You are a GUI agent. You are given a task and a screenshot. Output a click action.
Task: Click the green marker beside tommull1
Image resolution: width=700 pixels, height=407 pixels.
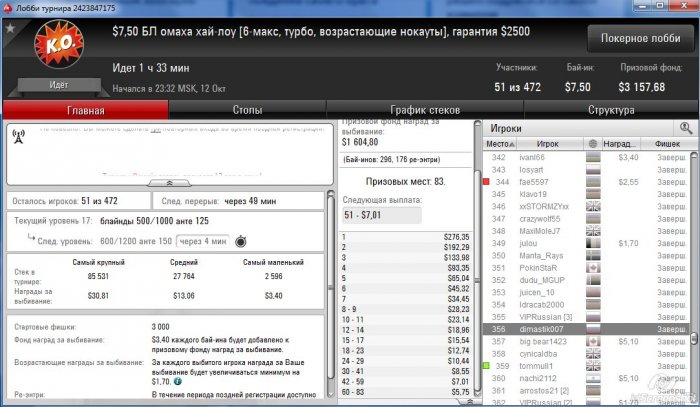[x=486, y=366]
